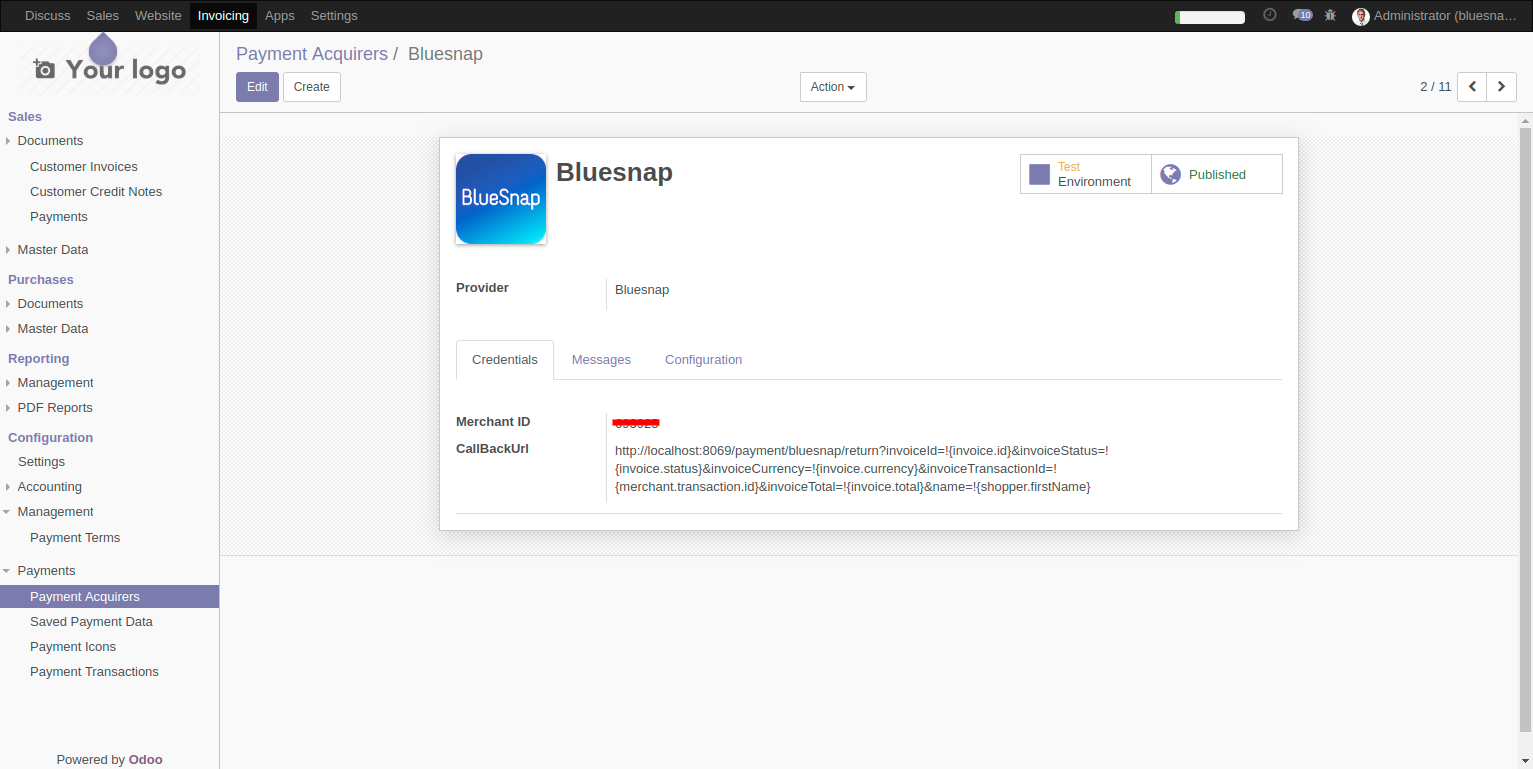The image size is (1533, 769).
Task: Open the Sales app menu
Action: (103, 16)
